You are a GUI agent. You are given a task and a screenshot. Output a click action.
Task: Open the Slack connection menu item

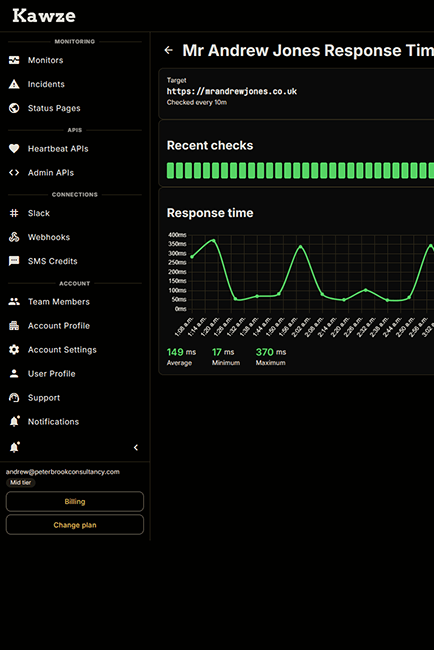tap(75, 213)
